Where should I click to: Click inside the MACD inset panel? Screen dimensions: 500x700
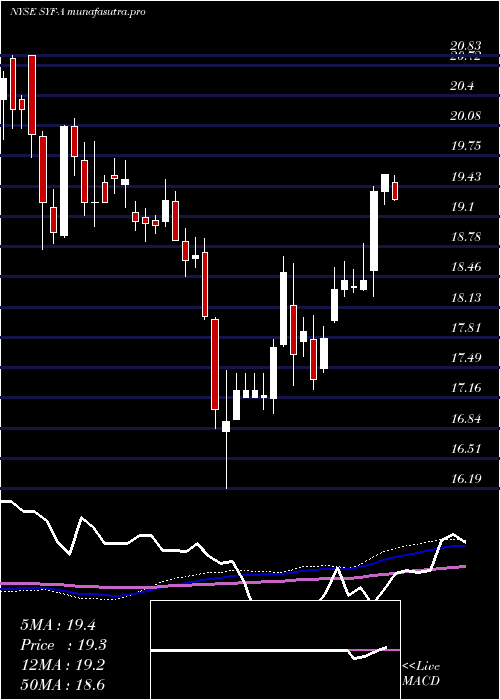pyautogui.click(x=275, y=650)
